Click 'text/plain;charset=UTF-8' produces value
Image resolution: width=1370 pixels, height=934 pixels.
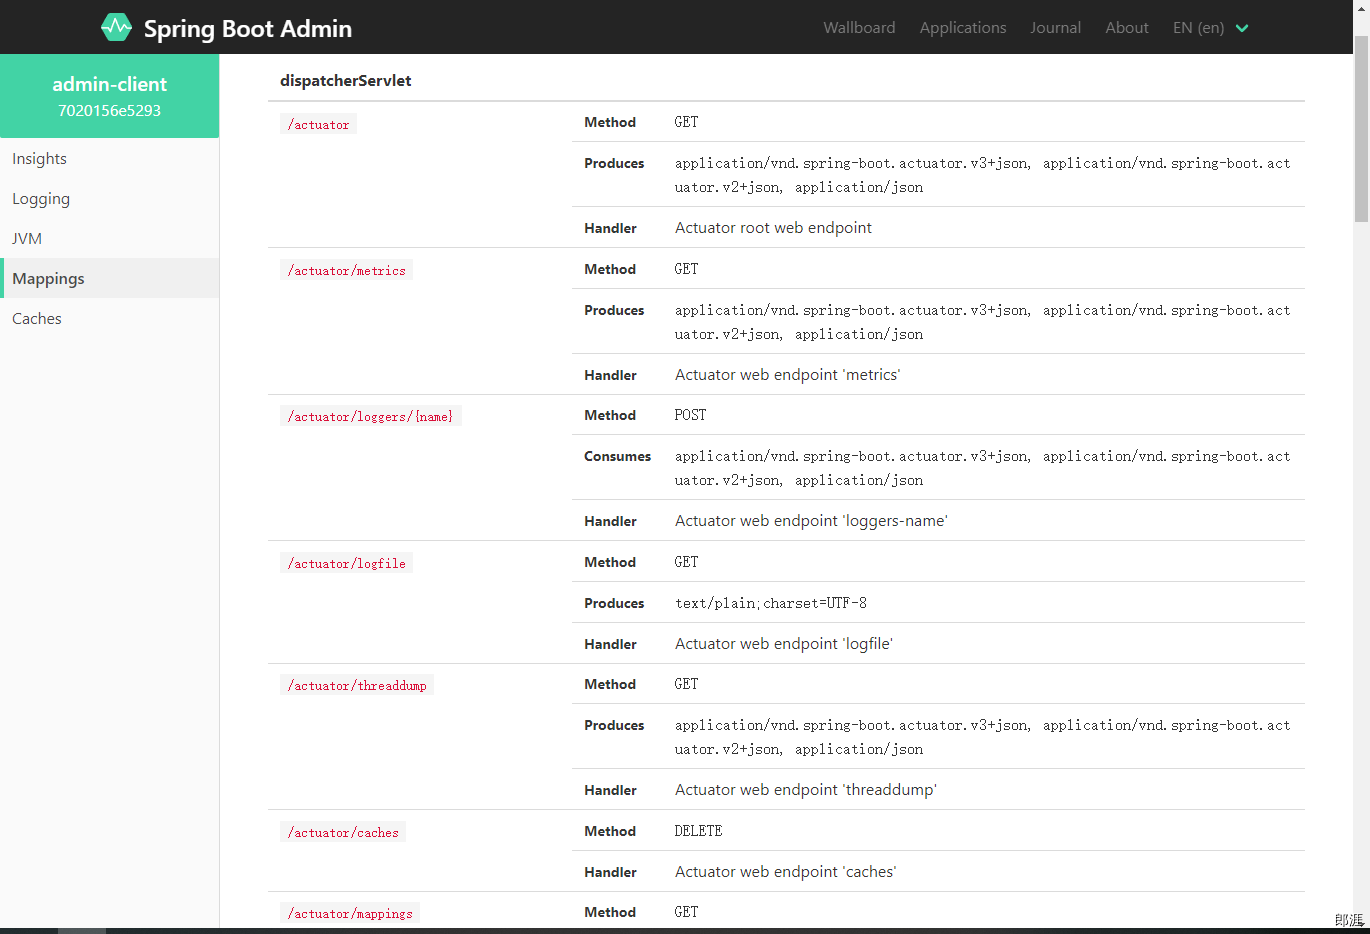[771, 603]
